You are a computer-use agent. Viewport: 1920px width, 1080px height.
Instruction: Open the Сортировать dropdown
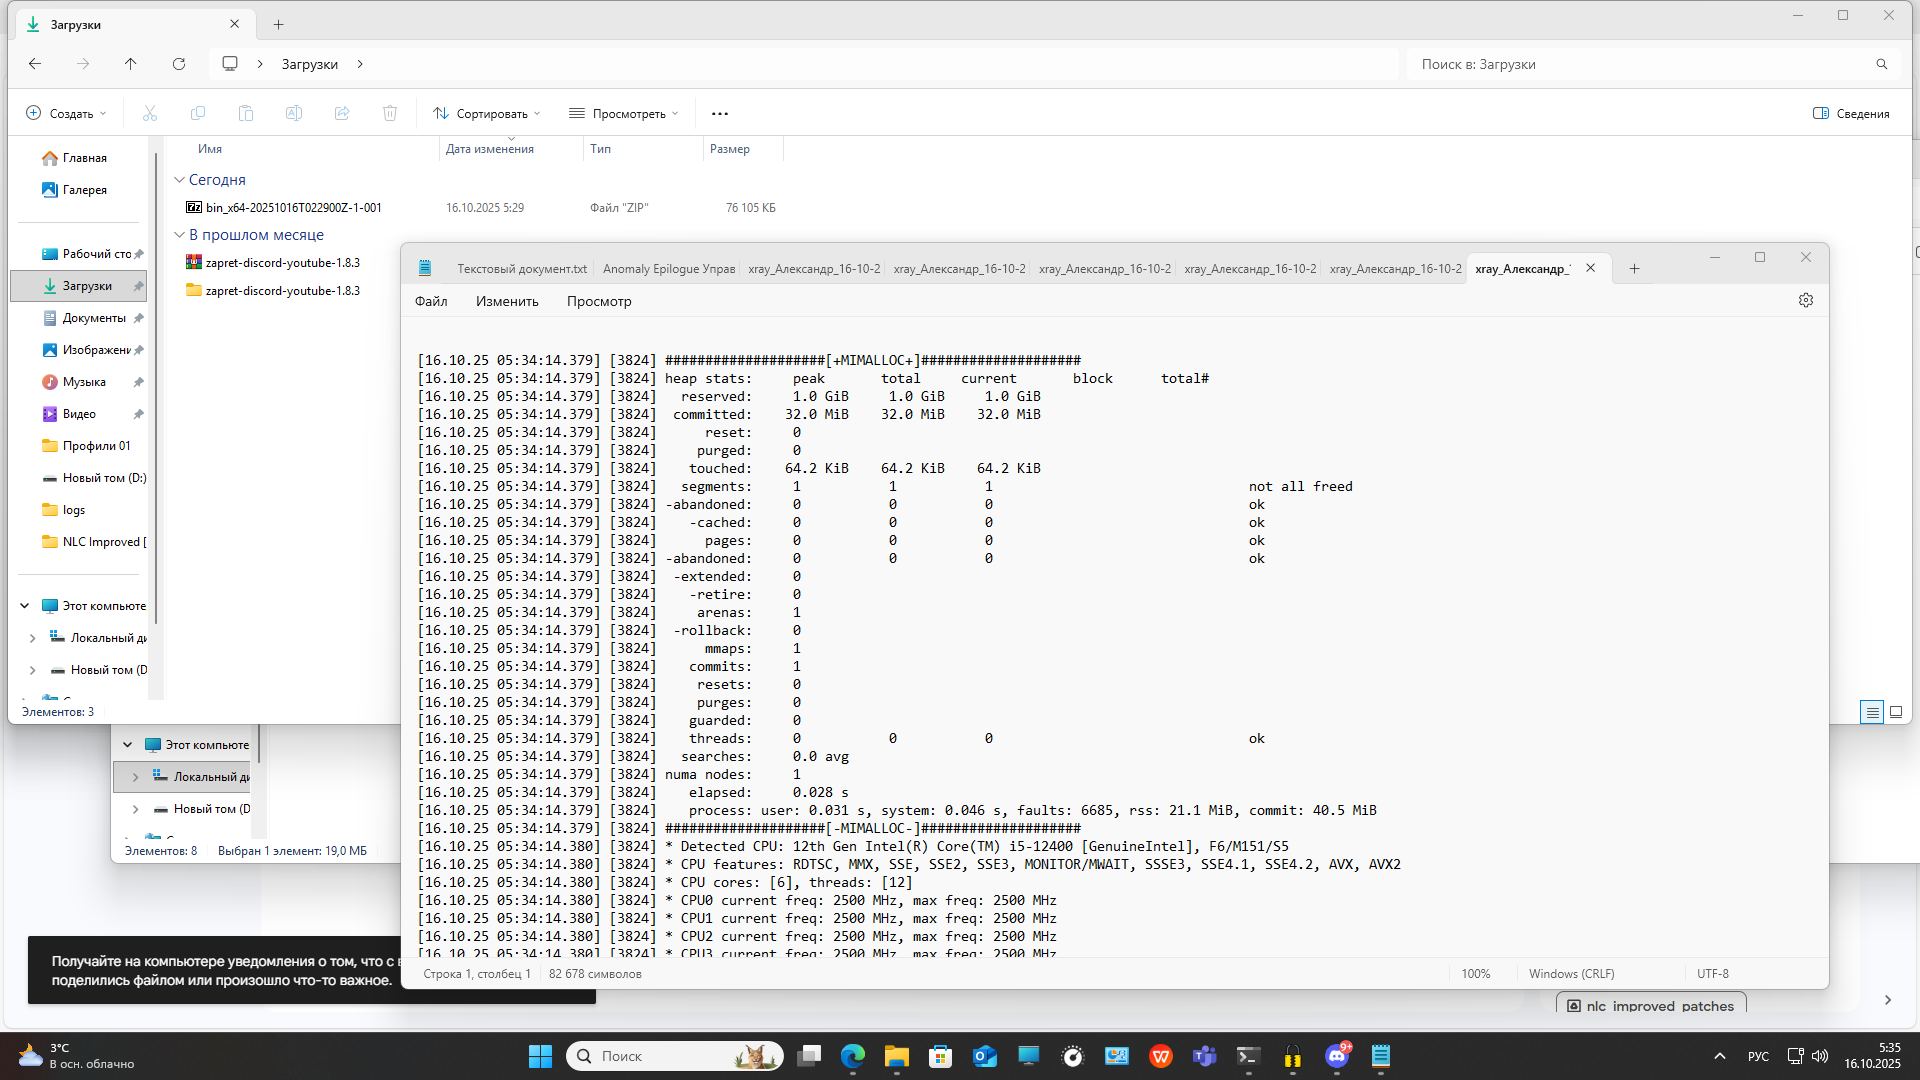487,113
